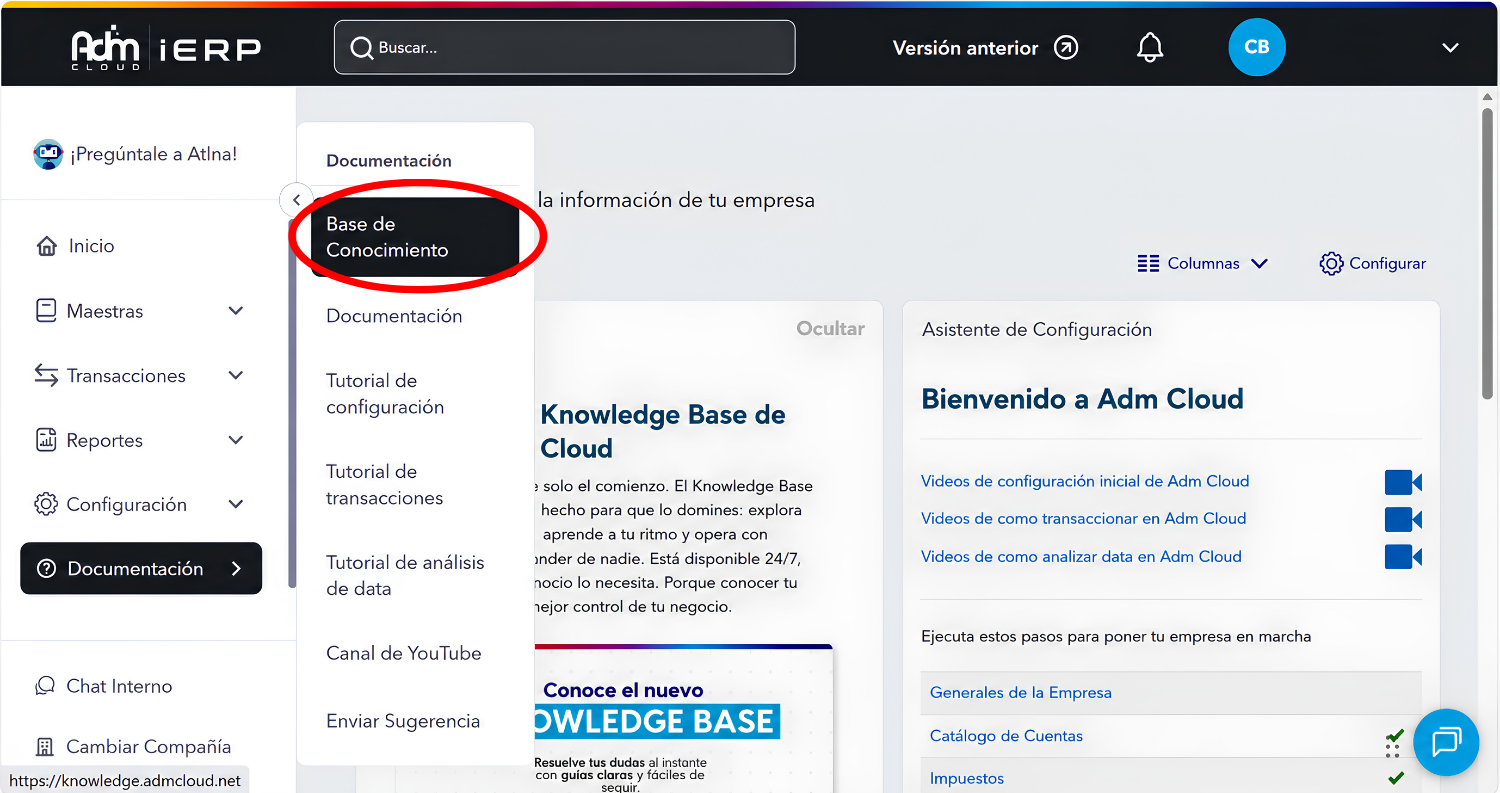Expand the Maestras menu chevron
Image resolution: width=1500 pixels, height=793 pixels.
click(236, 311)
